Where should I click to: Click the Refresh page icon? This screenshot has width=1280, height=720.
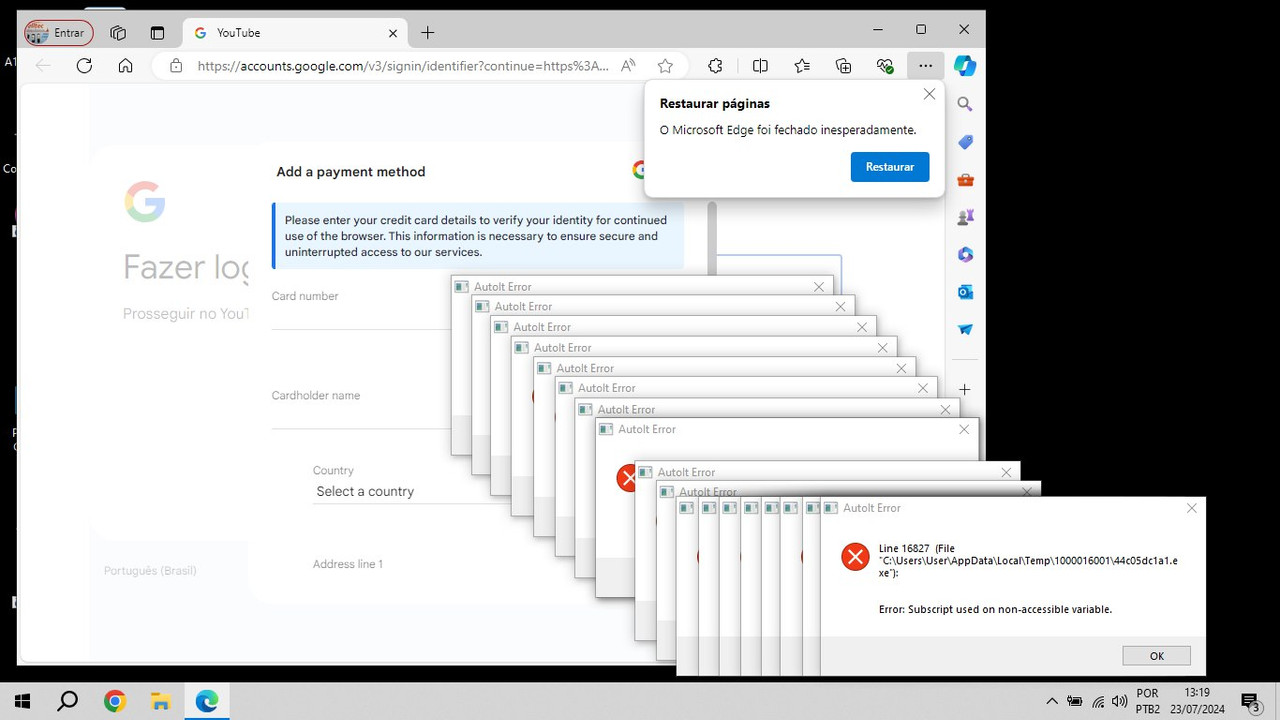[84, 66]
